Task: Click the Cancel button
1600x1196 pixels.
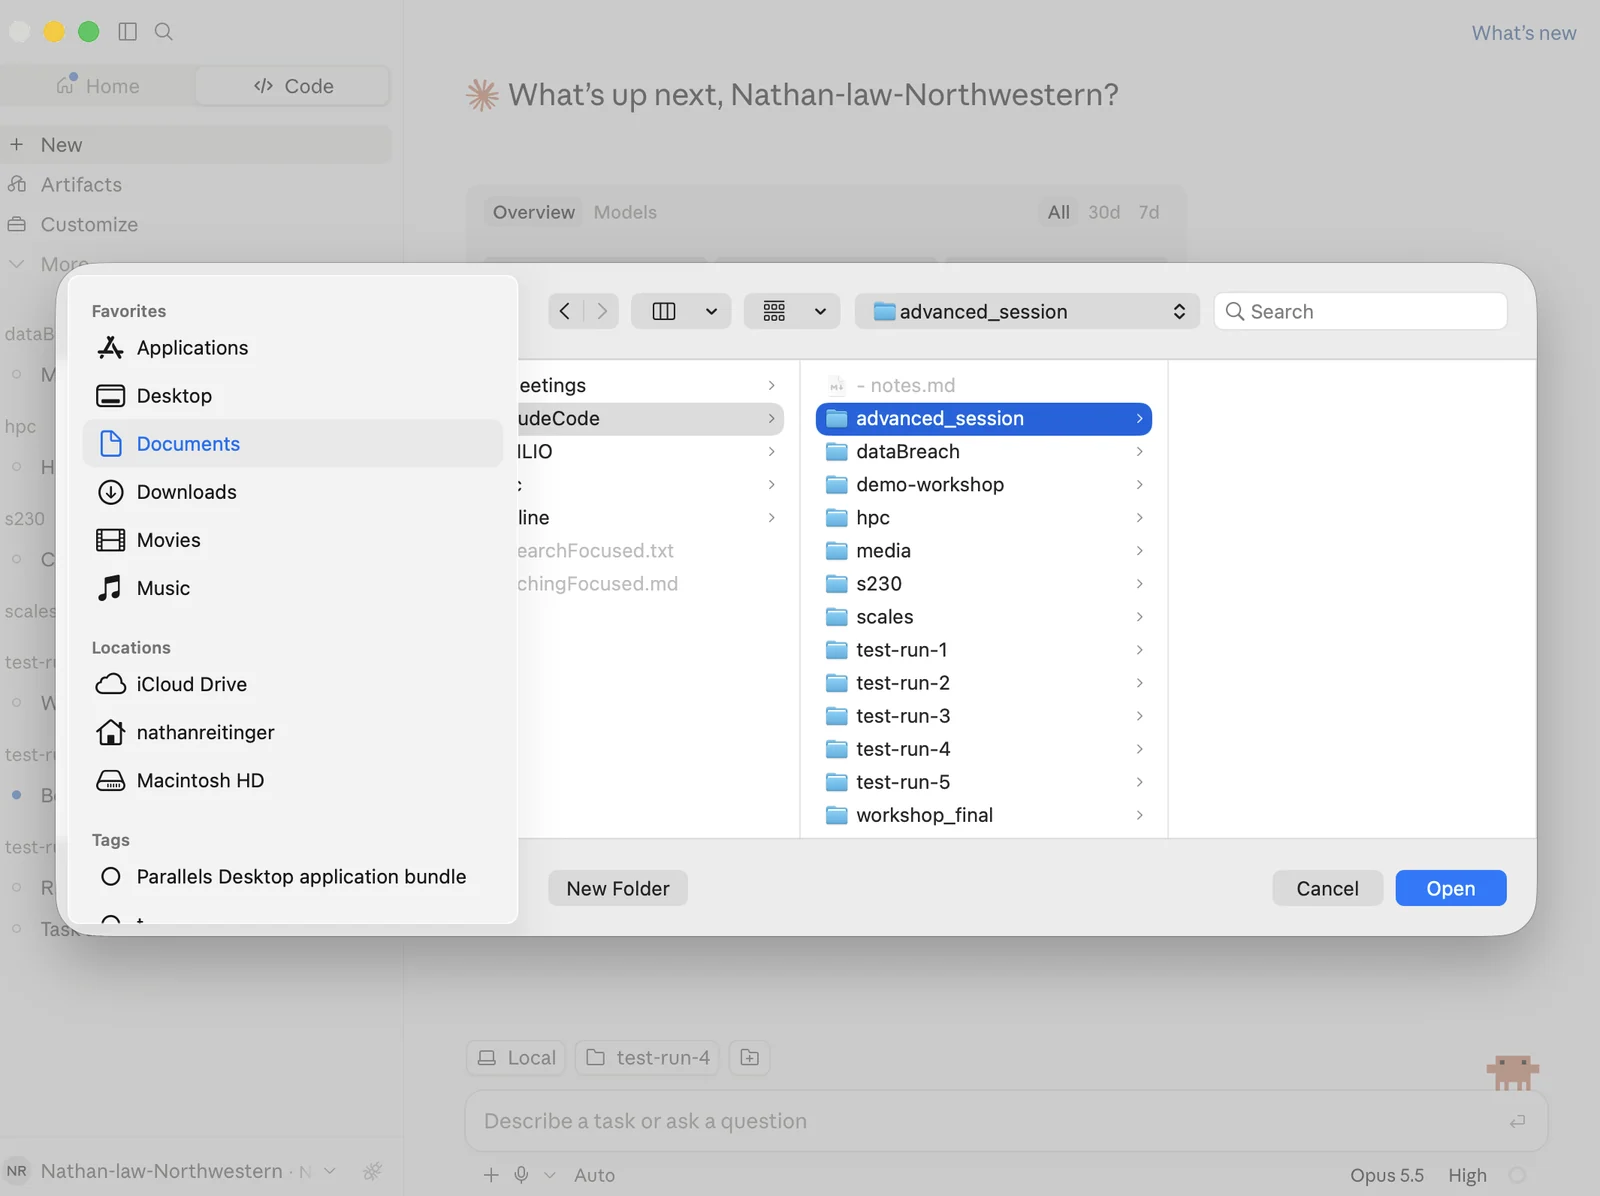Action: click(x=1327, y=888)
